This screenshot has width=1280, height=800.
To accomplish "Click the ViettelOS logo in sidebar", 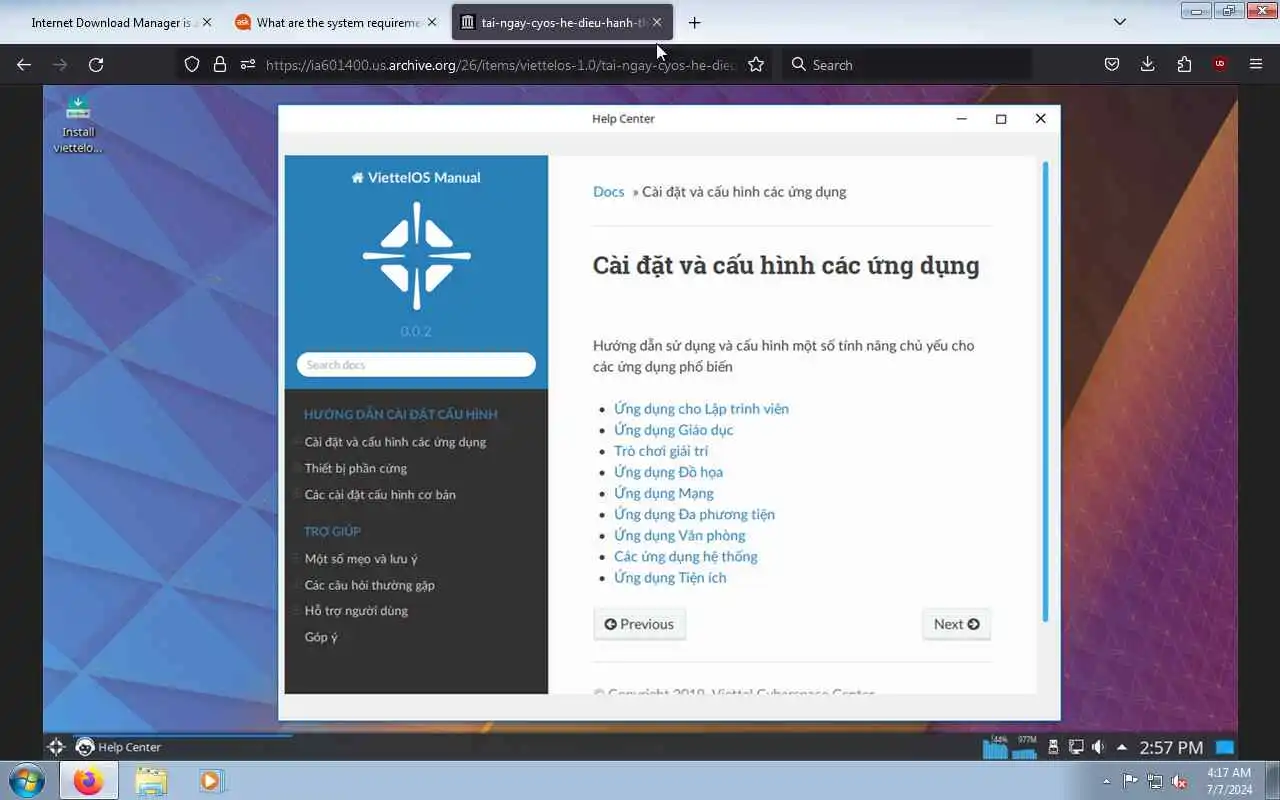I will coord(416,256).
